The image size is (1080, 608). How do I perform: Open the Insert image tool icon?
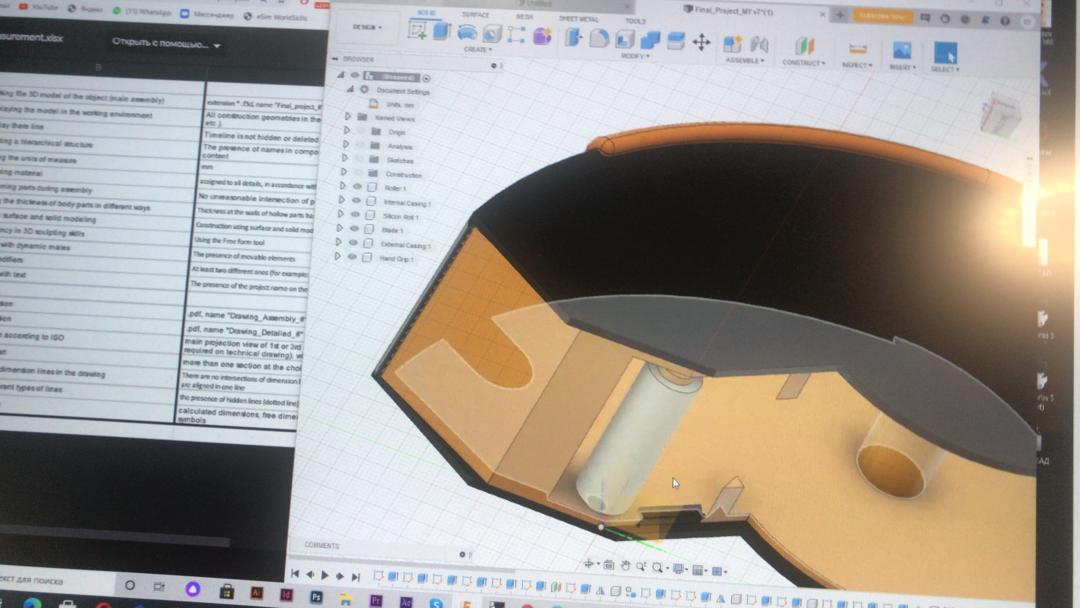tap(901, 50)
